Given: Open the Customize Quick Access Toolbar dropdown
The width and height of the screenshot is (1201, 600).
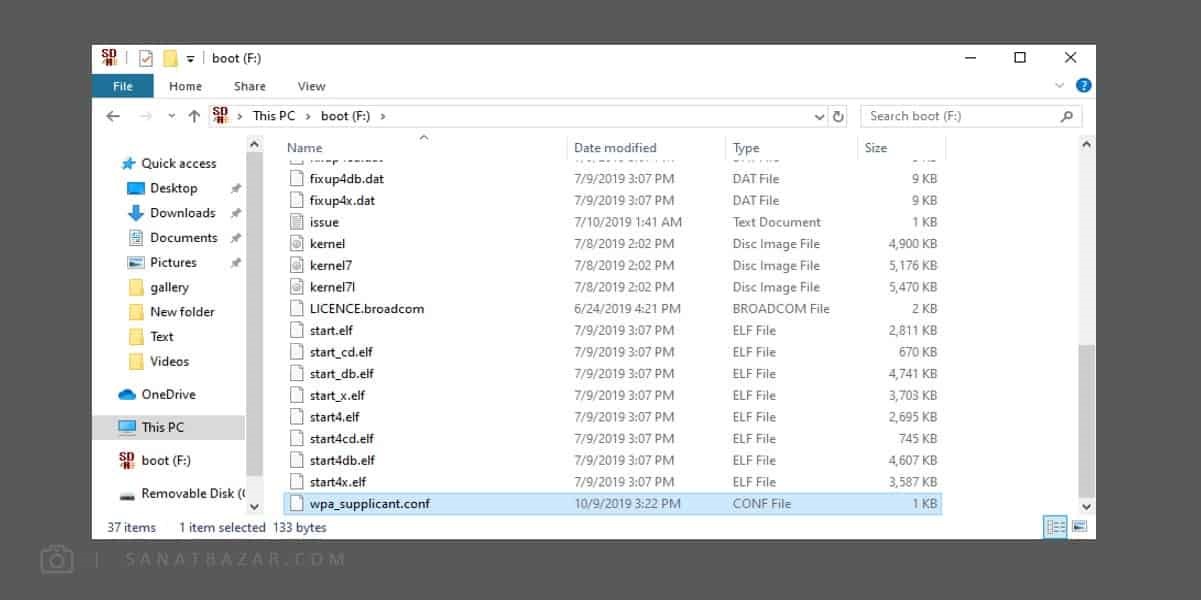Looking at the screenshot, I should [190, 59].
